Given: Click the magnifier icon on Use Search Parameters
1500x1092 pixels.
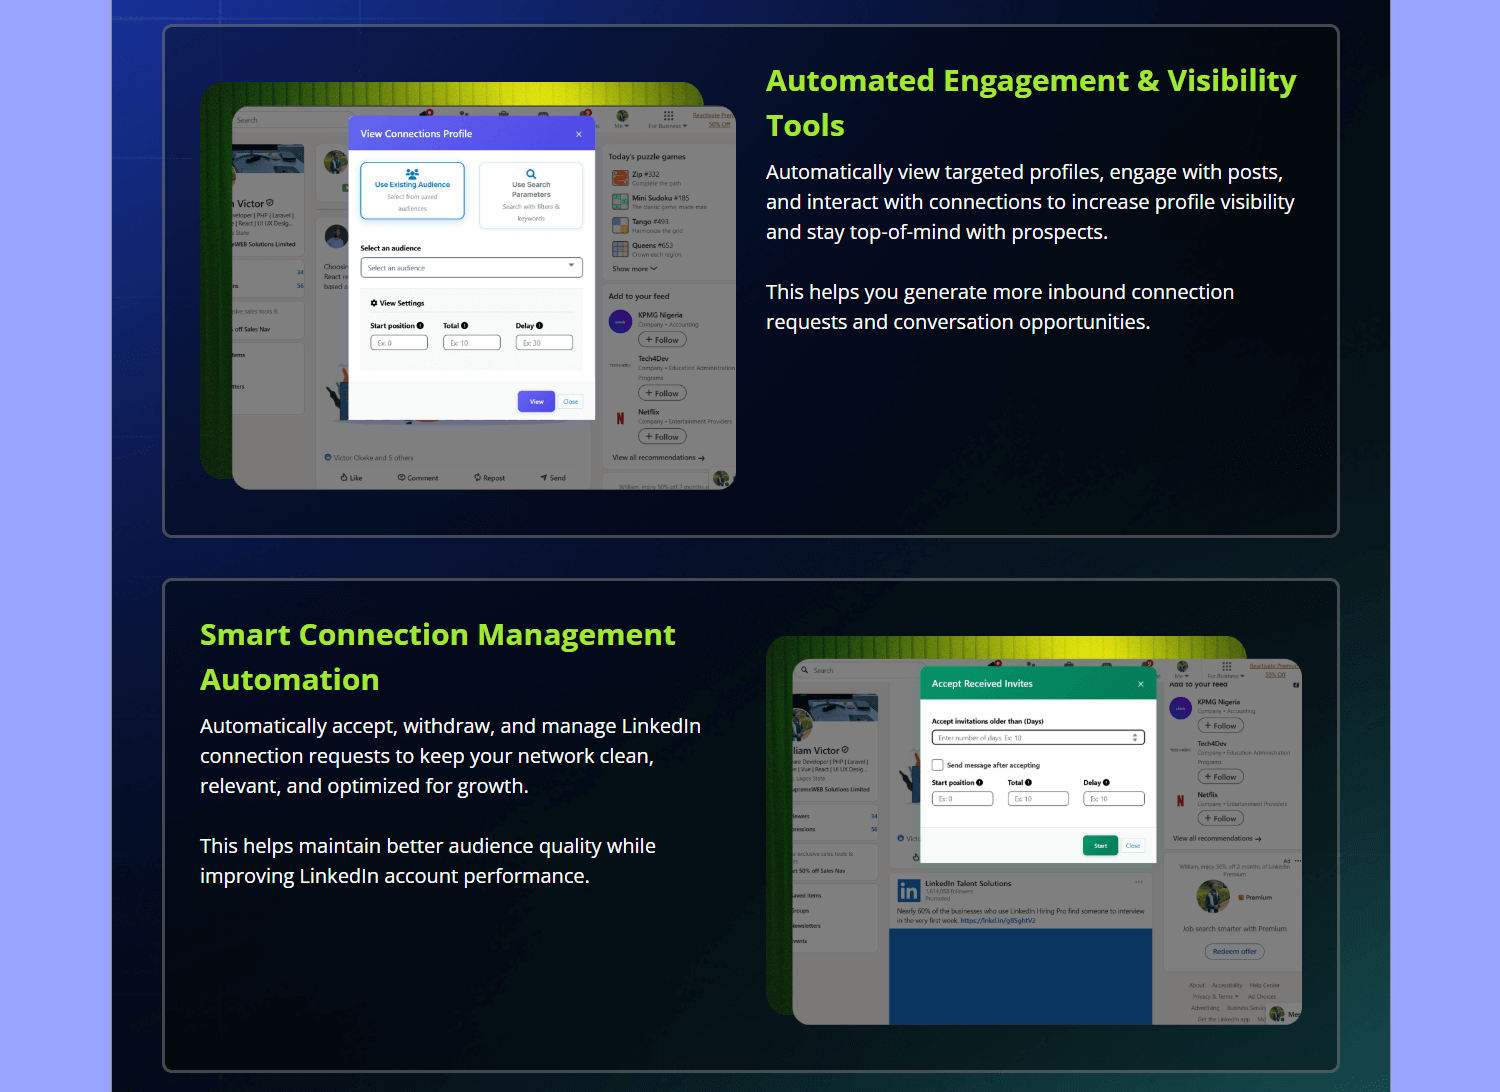Looking at the screenshot, I should tap(531, 174).
